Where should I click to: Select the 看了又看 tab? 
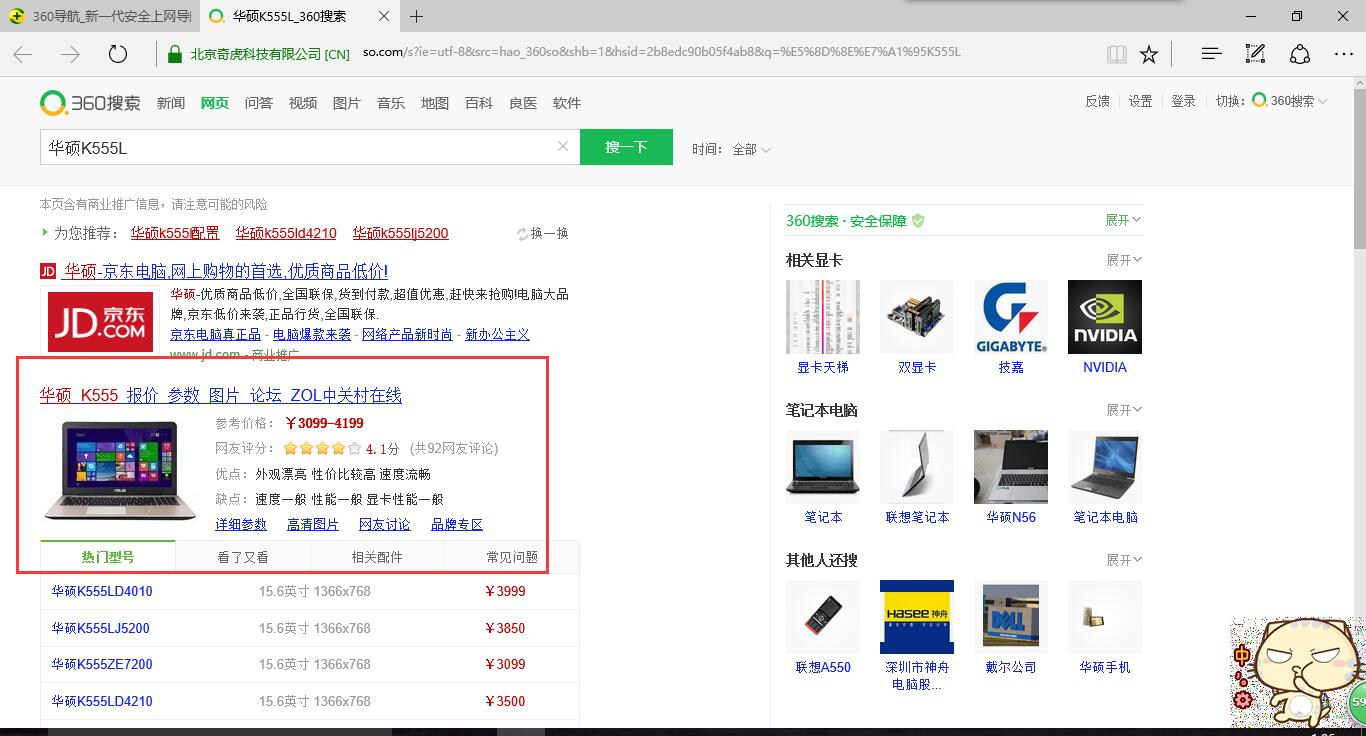[x=243, y=557]
